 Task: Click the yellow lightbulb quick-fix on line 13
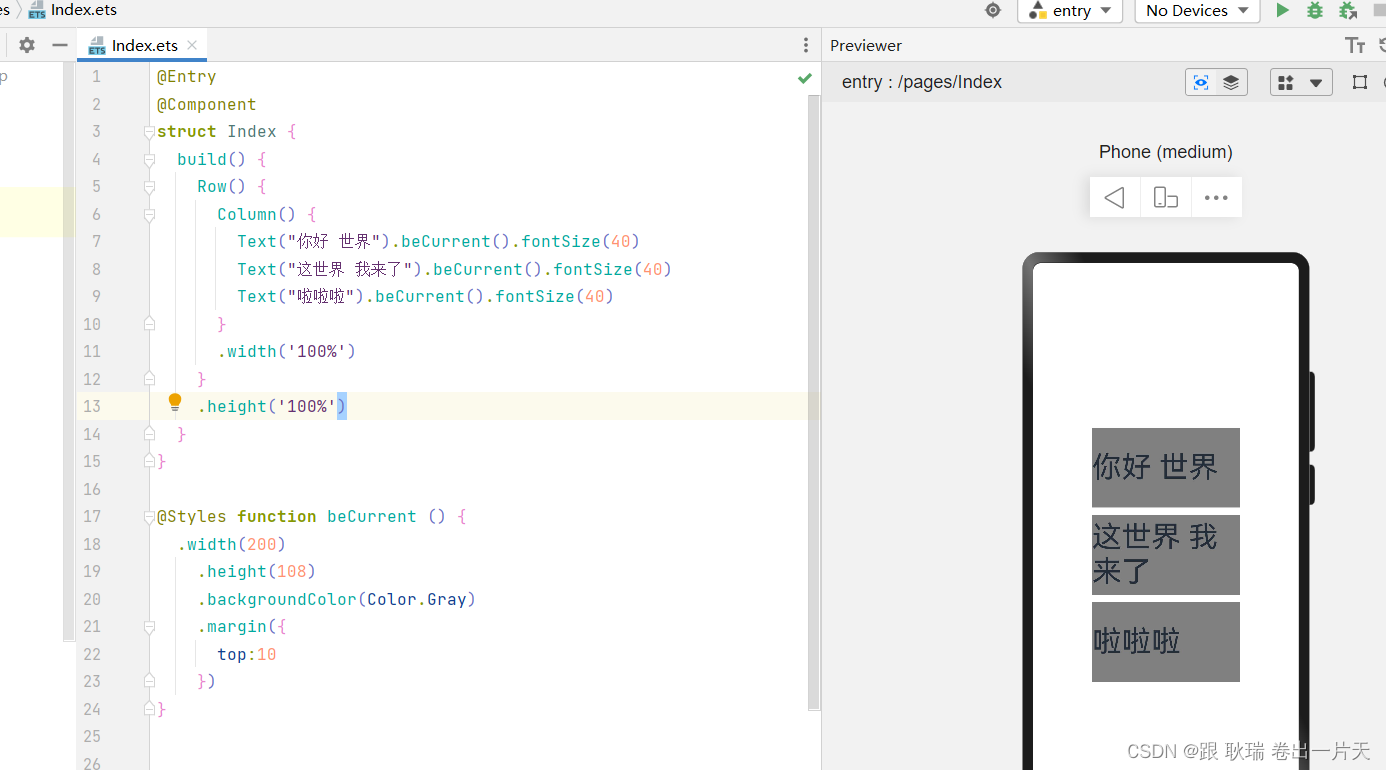(x=175, y=403)
